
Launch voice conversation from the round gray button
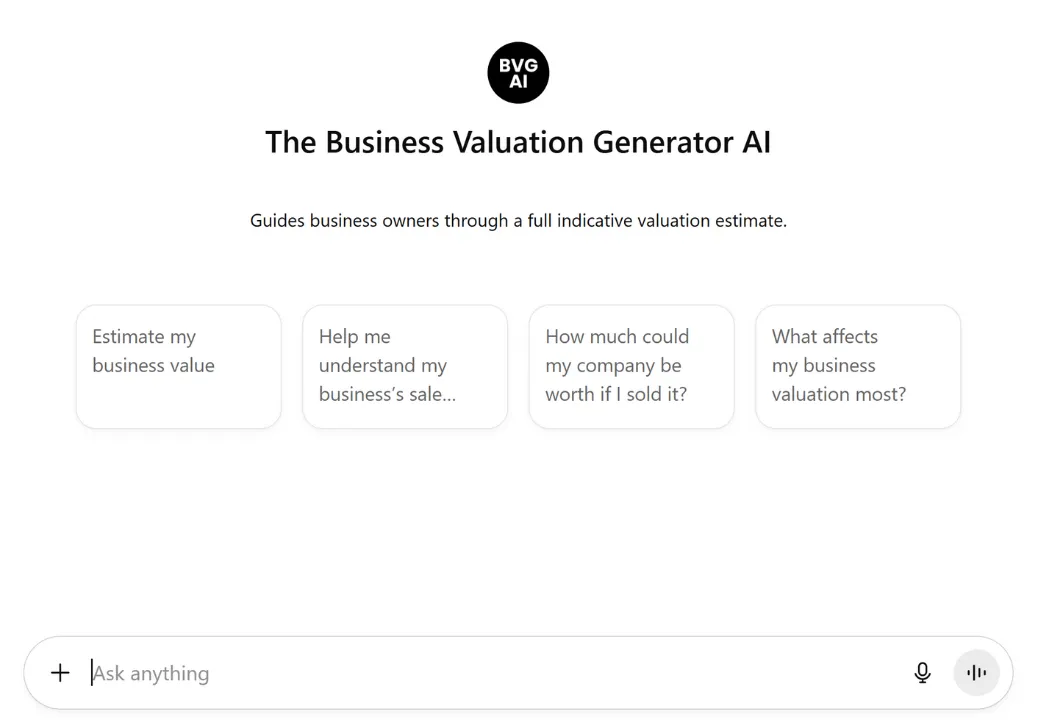976,673
